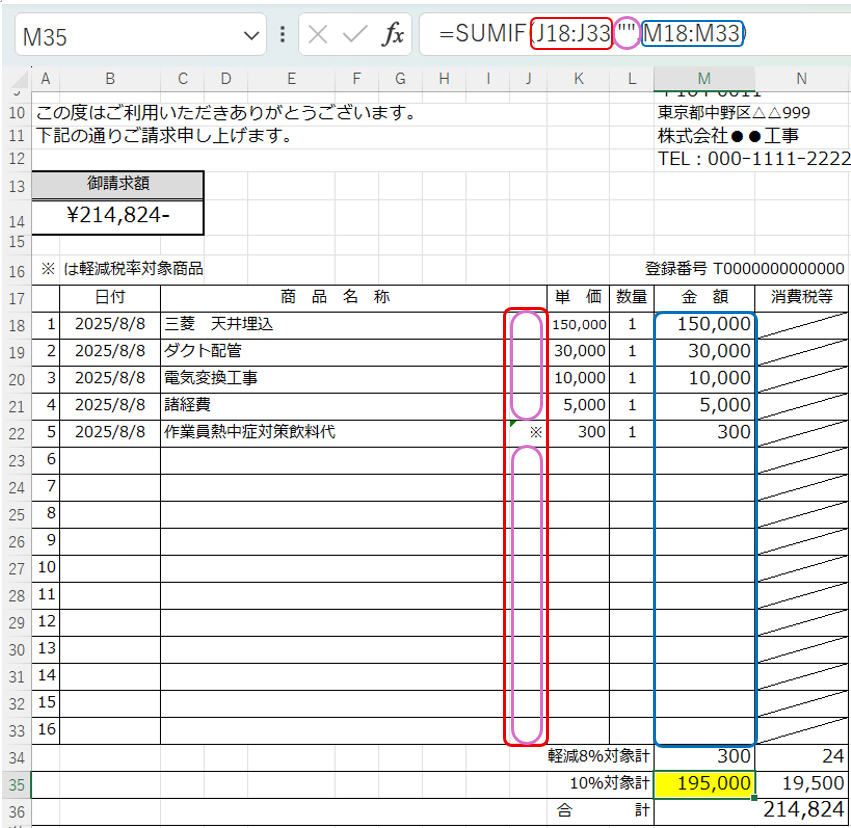Viewport: 851px width, 828px height.
Task: Open the Name Box dropdown arrow
Action: point(250,36)
